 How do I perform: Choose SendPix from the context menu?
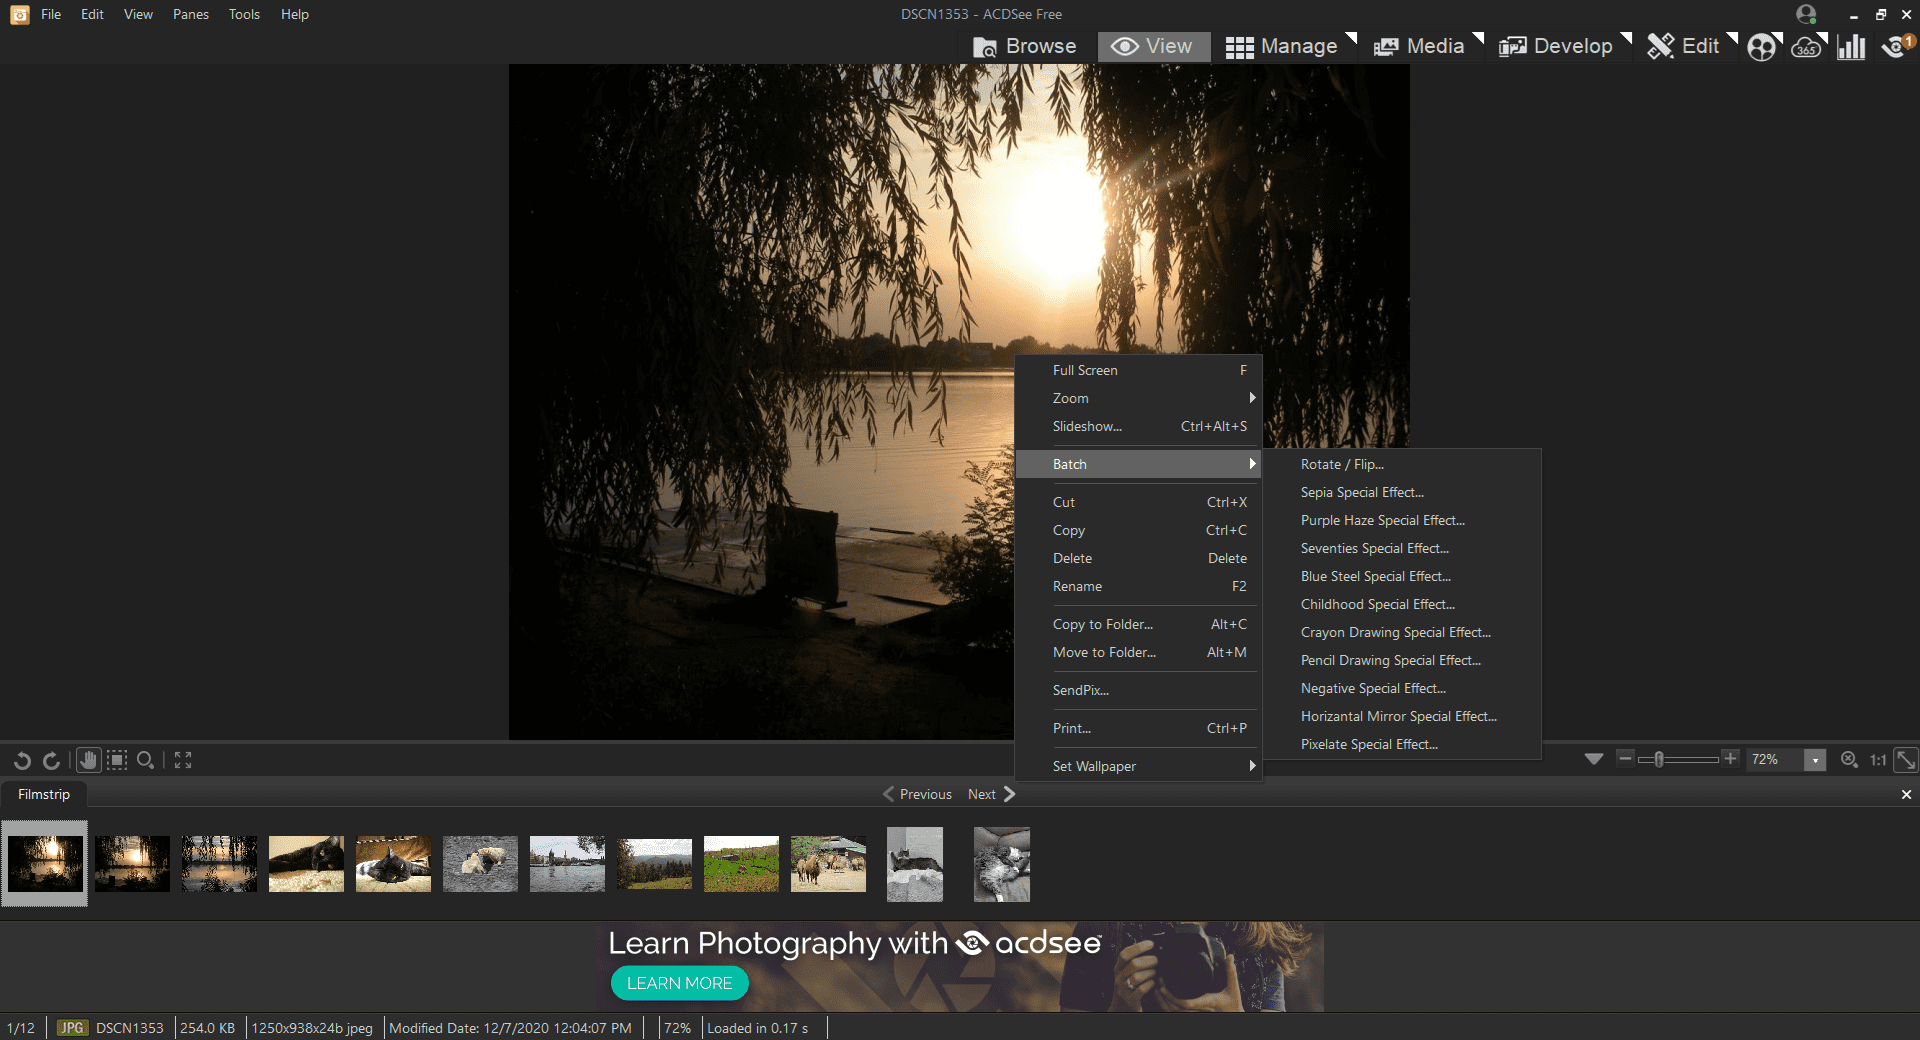(1138, 690)
